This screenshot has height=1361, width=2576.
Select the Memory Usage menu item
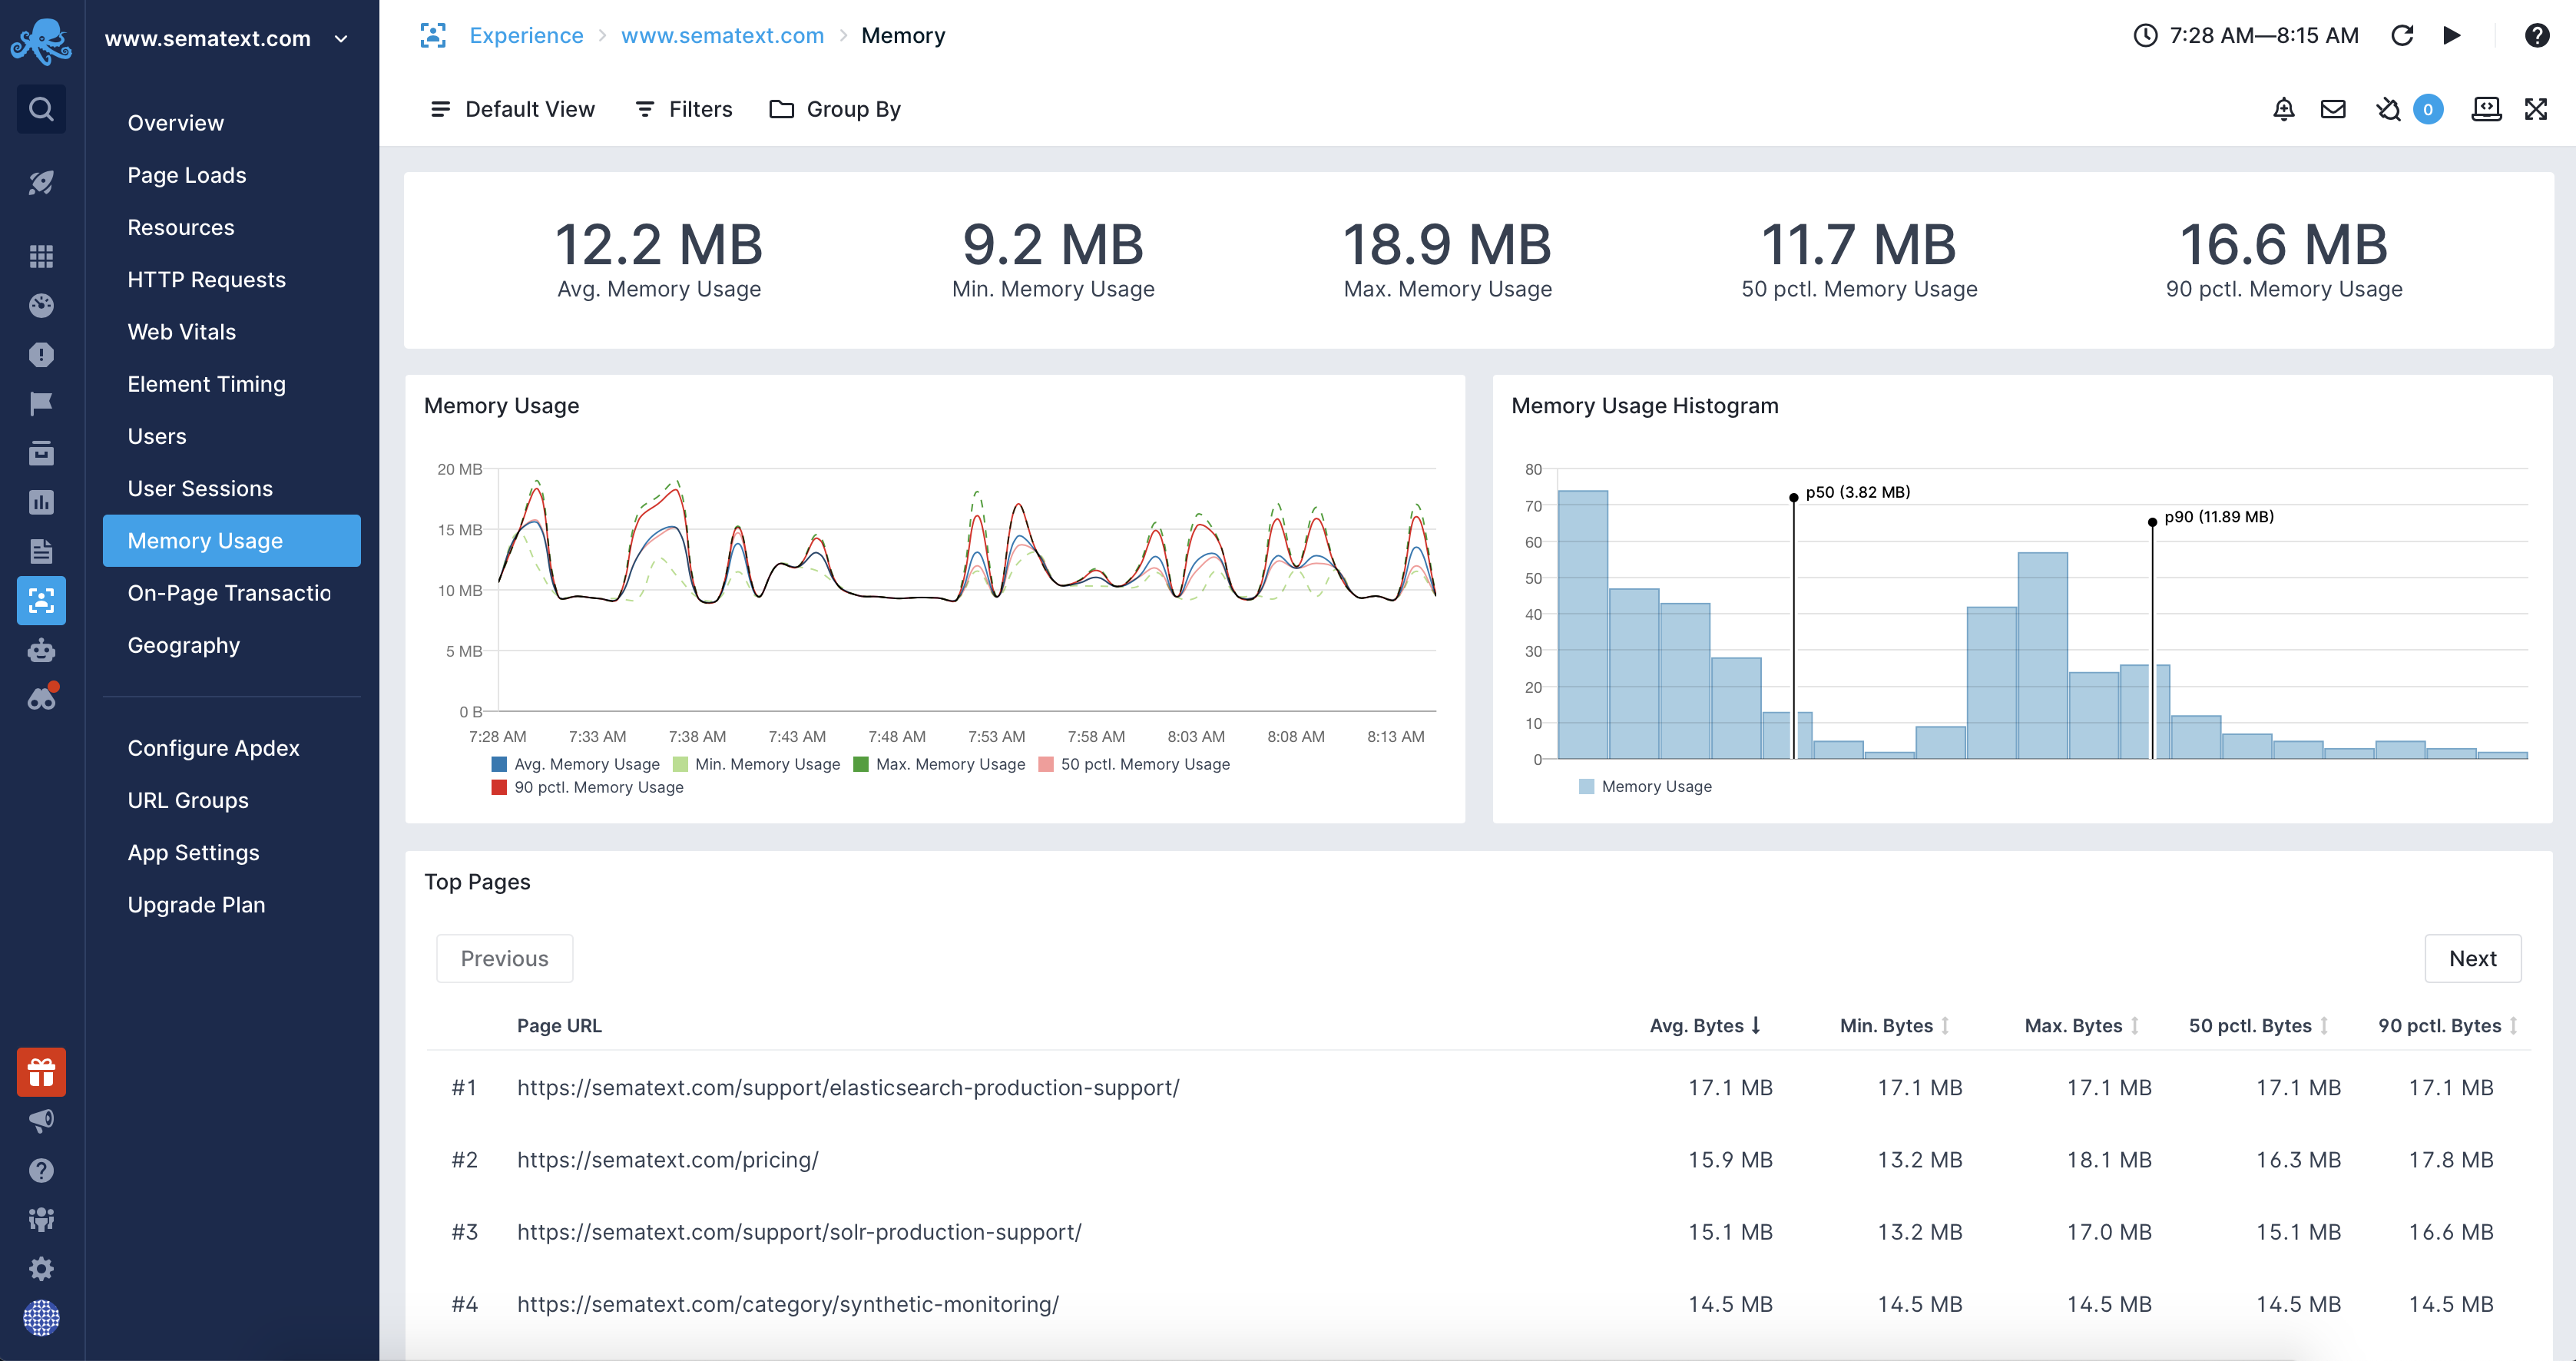point(204,540)
